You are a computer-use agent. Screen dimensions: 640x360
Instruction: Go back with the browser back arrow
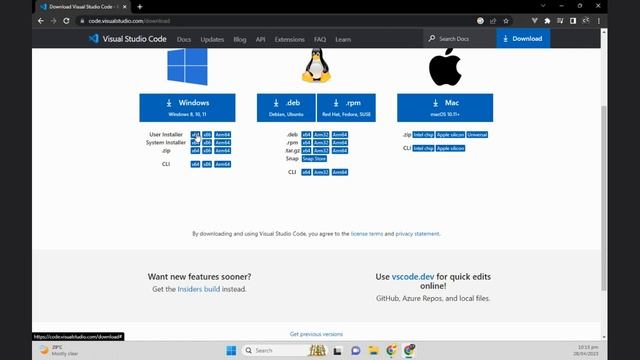(x=41, y=21)
